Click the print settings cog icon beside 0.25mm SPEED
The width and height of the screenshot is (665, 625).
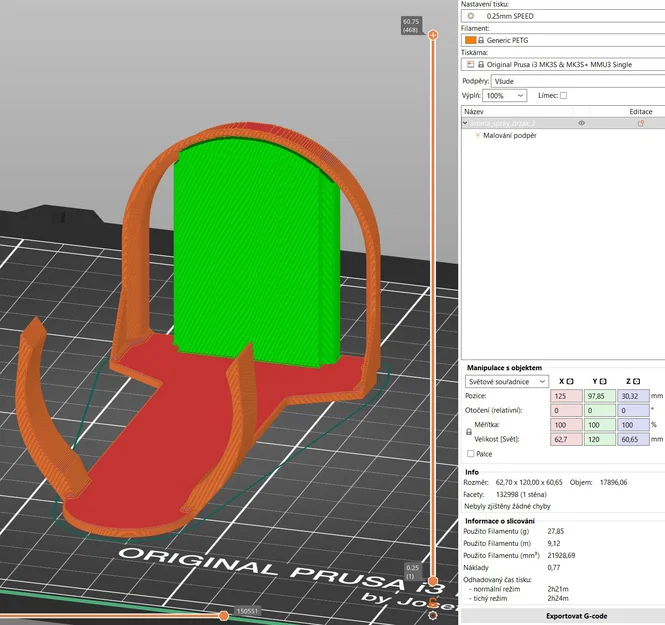pos(471,16)
